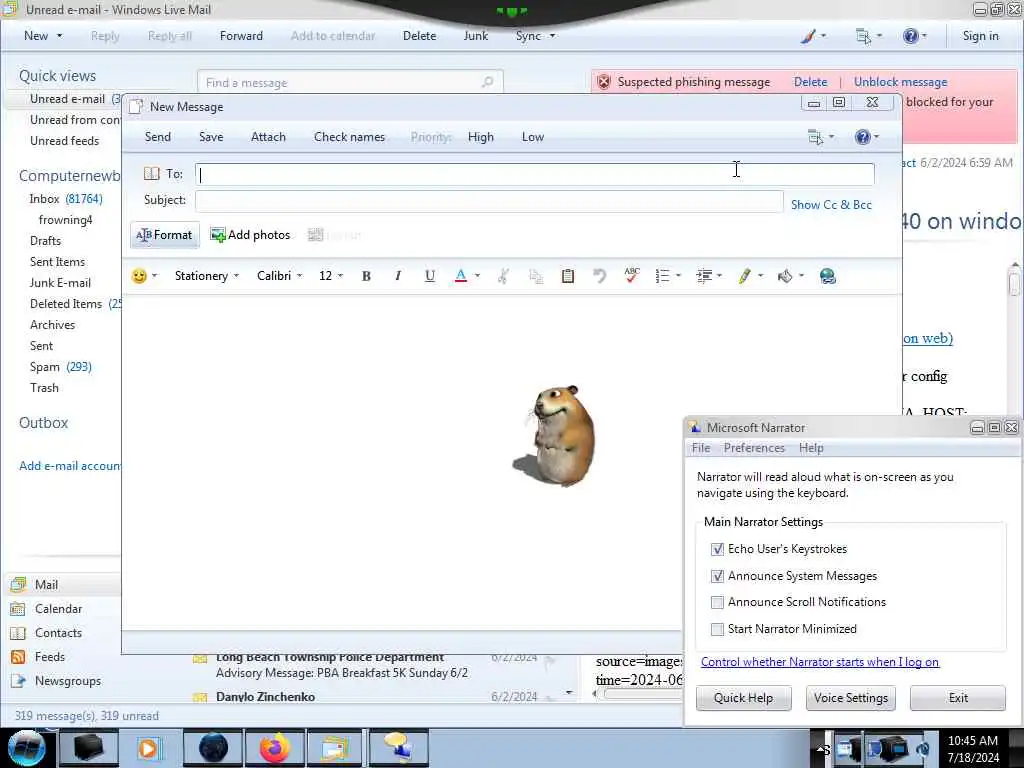Image resolution: width=1024 pixels, height=768 pixels.
Task: Click Add photos in New Message
Action: coord(250,235)
